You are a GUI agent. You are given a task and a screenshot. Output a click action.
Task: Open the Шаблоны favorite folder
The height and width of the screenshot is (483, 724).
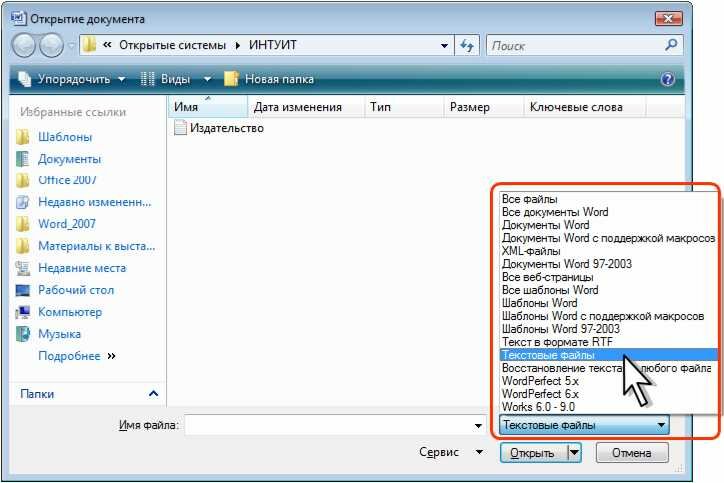[64, 137]
